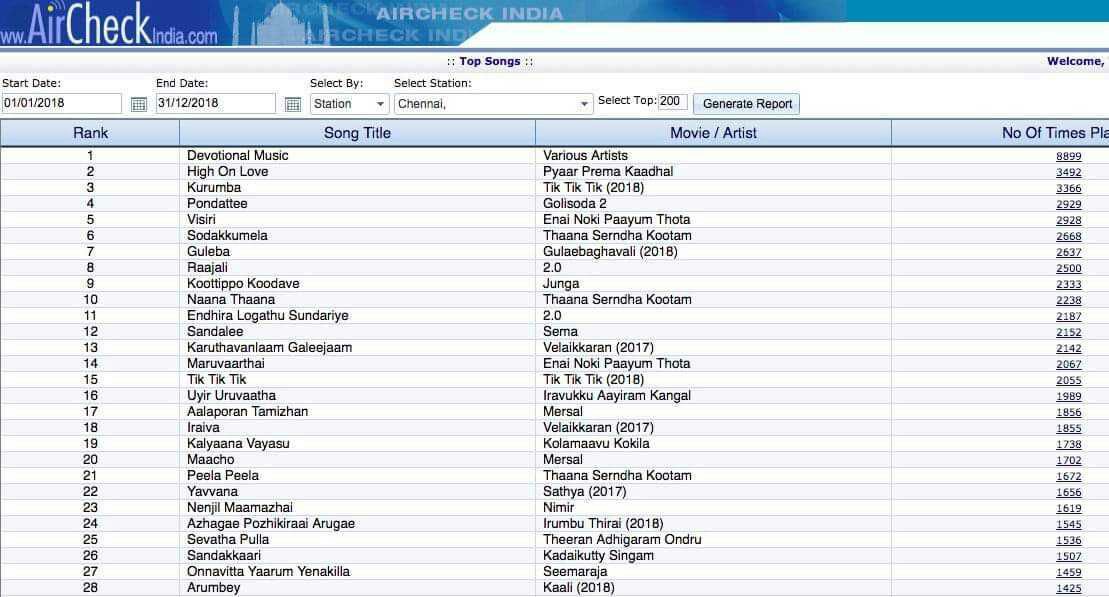Open play count 2500 link

point(1069,269)
